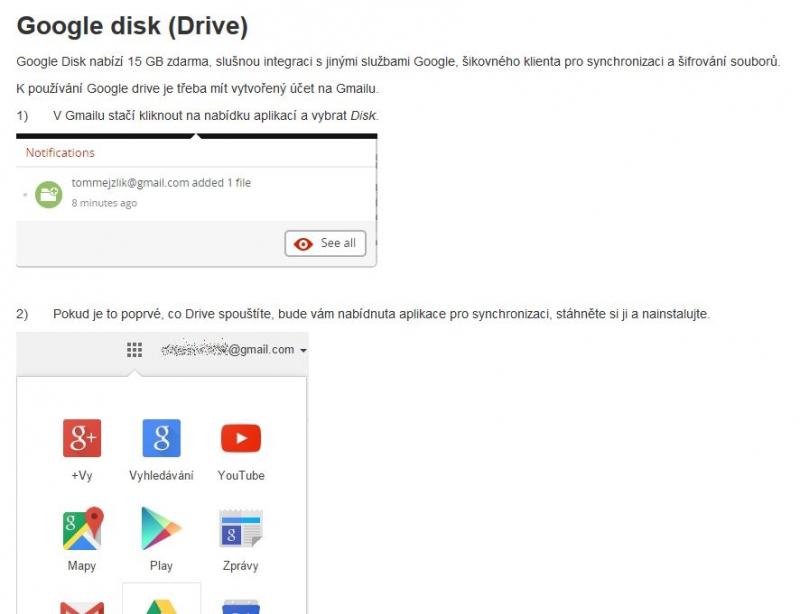Click the 'Google disk (Drive)' page heading
Image resolution: width=800 pixels, height=614 pixels.
(133, 26)
